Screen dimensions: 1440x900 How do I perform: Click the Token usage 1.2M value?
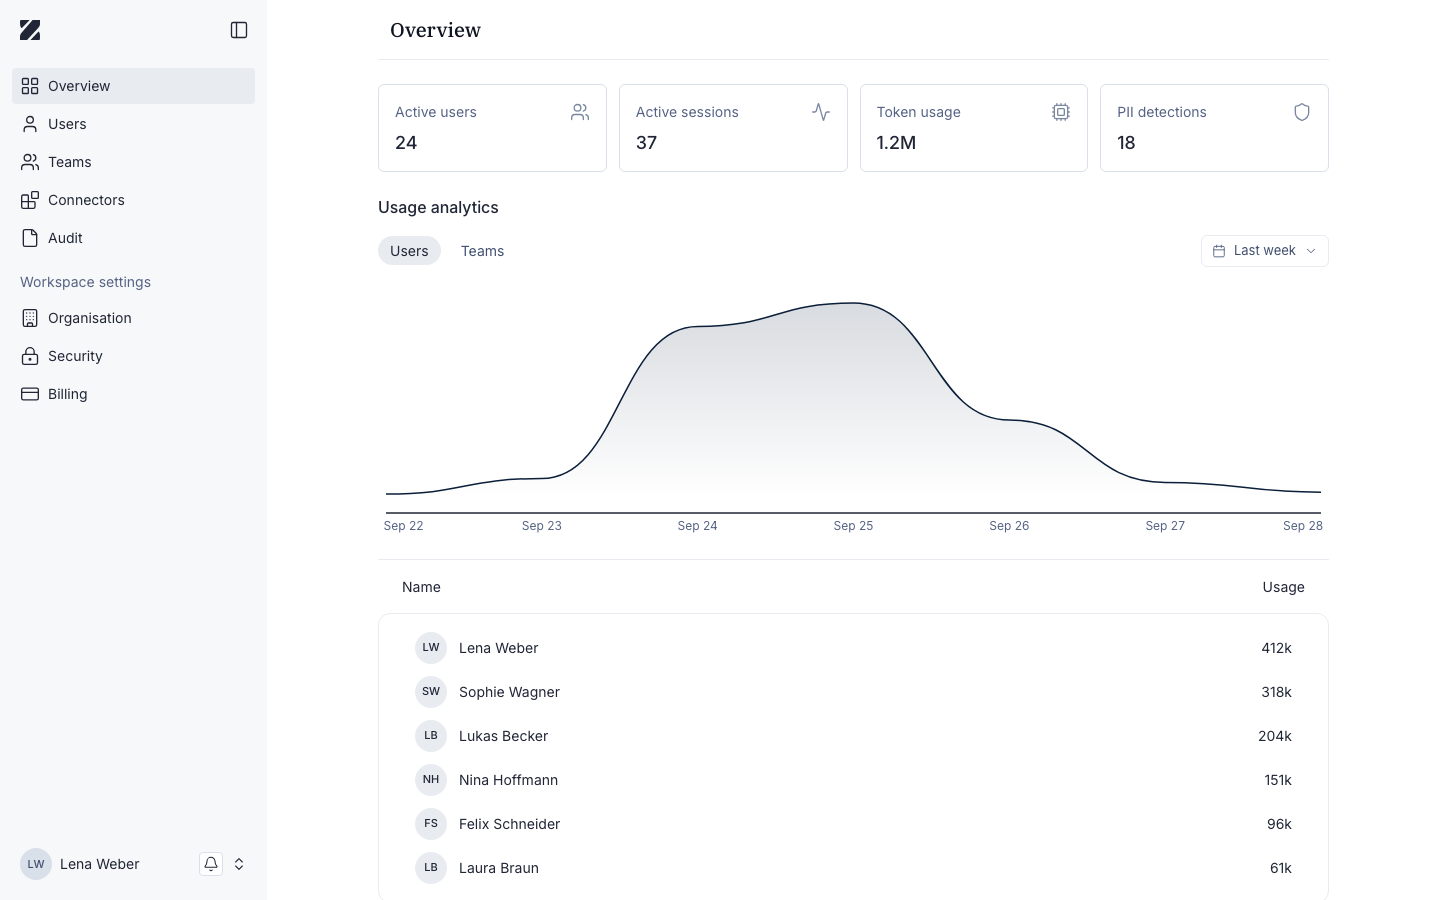point(896,143)
